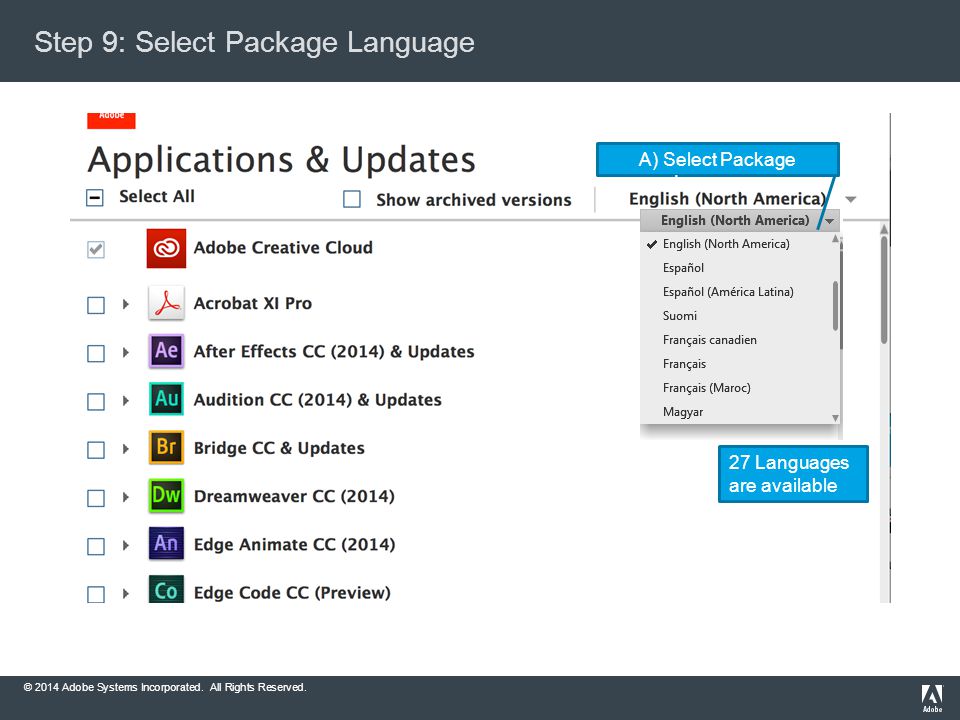The image size is (960, 720).
Task: Check the Bridge CC & Updates checkbox
Action: (x=96, y=450)
